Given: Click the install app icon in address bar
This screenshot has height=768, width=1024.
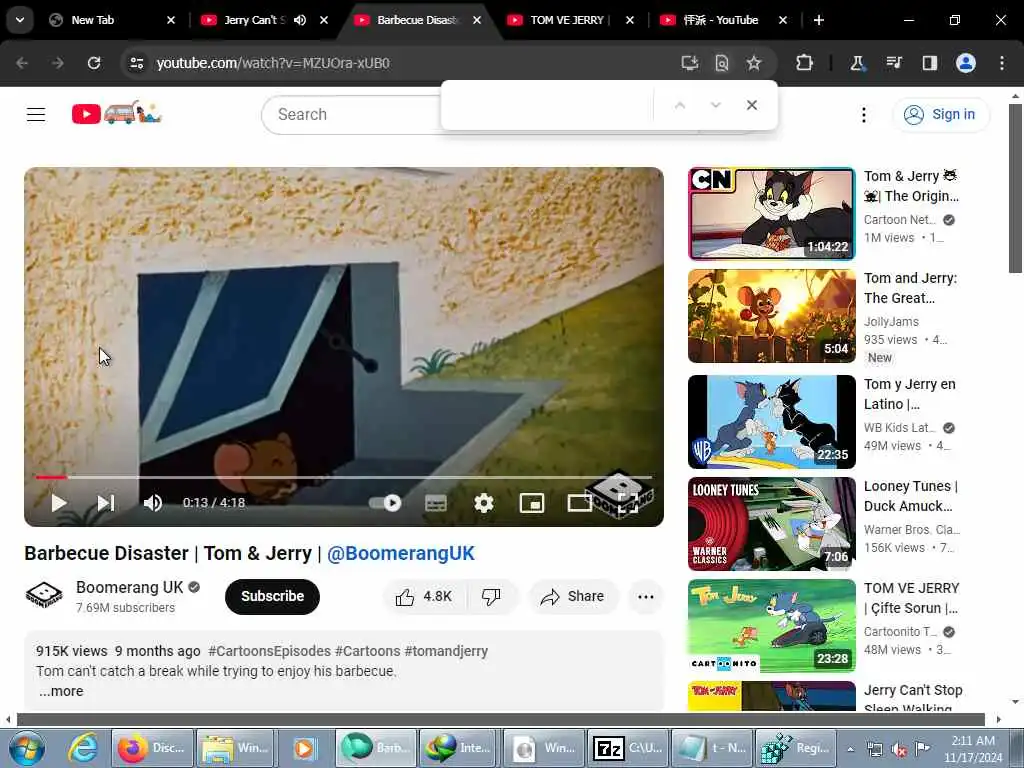Looking at the screenshot, I should pos(690,63).
